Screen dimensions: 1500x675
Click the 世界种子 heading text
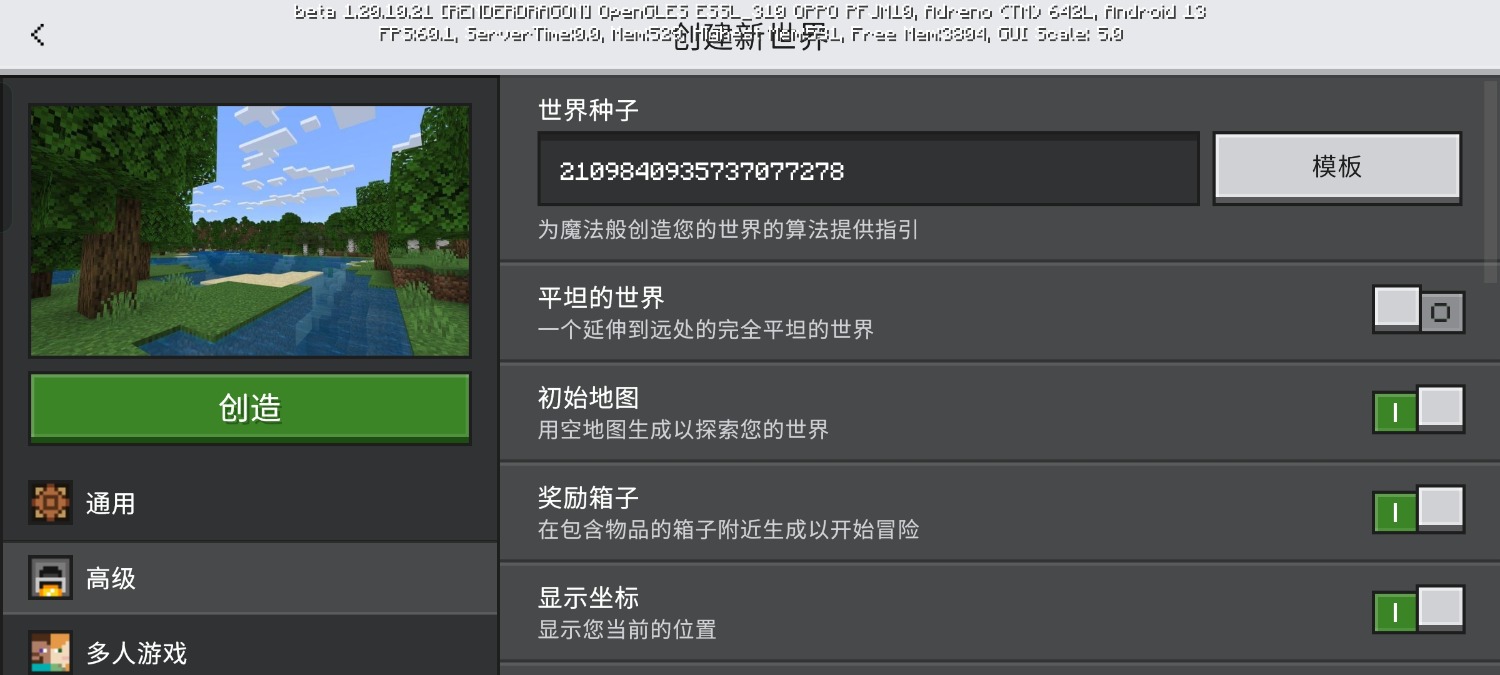point(588,110)
